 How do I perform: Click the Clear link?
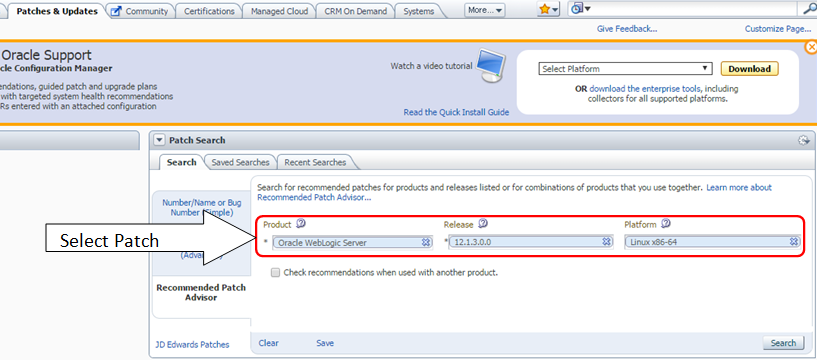pos(268,343)
